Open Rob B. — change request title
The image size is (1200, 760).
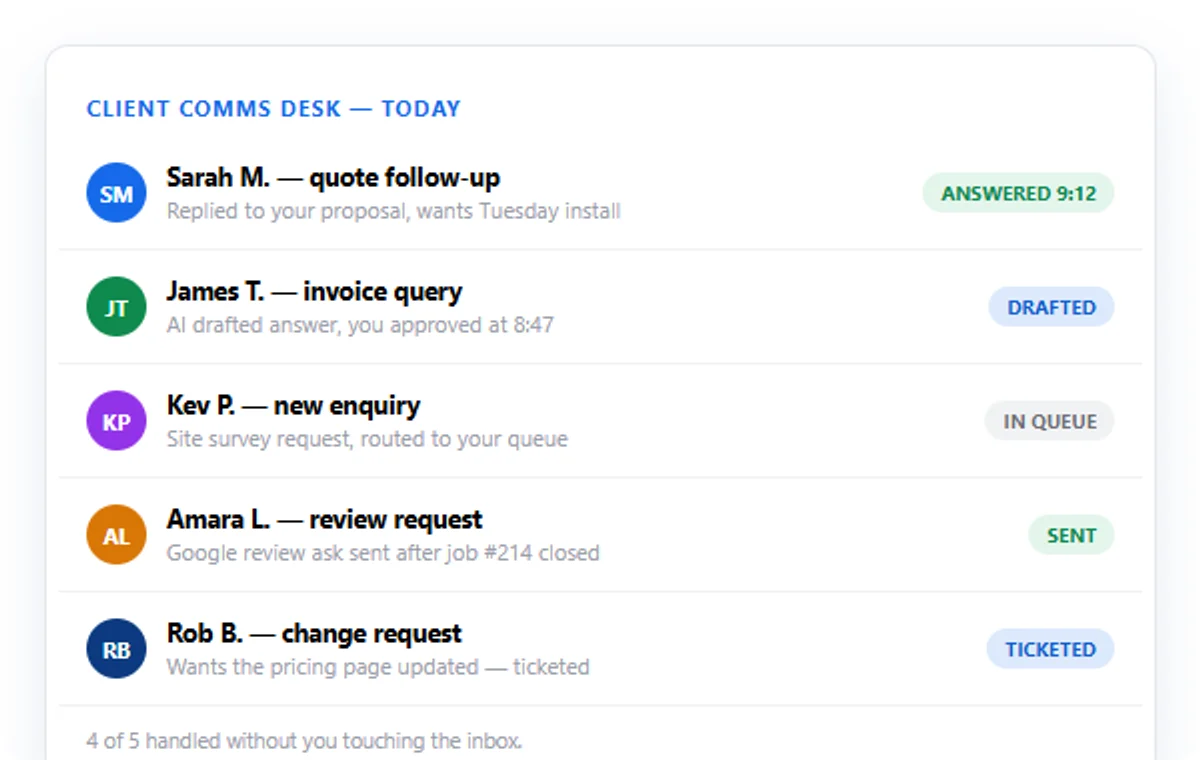[314, 634]
